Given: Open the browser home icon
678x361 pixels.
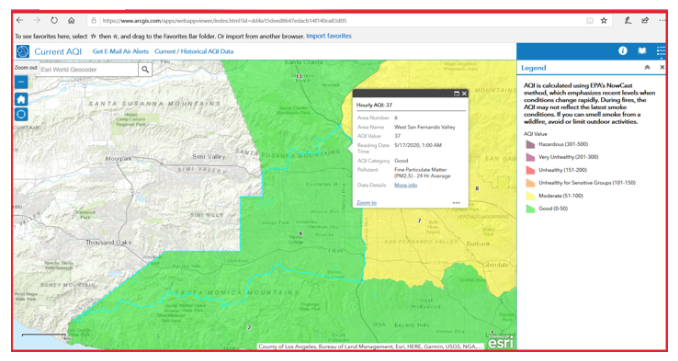Looking at the screenshot, I should click(x=71, y=20).
